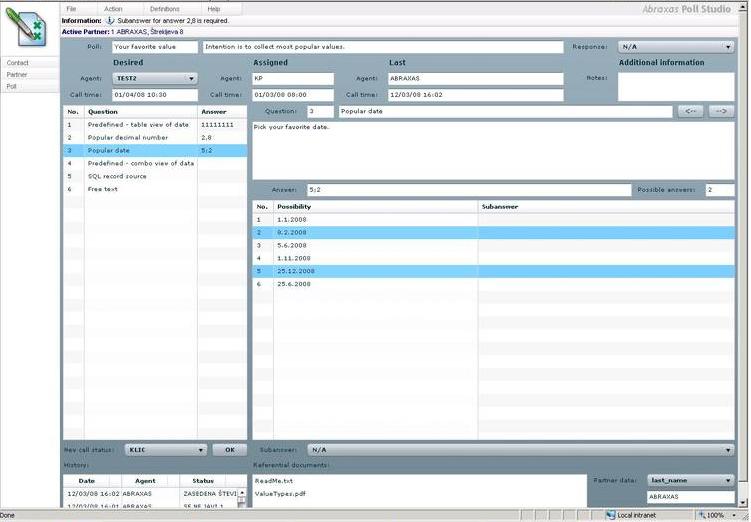Viewport: 751px width, 522px height.
Task: Click the Possibility column header
Action: [x=376, y=207]
